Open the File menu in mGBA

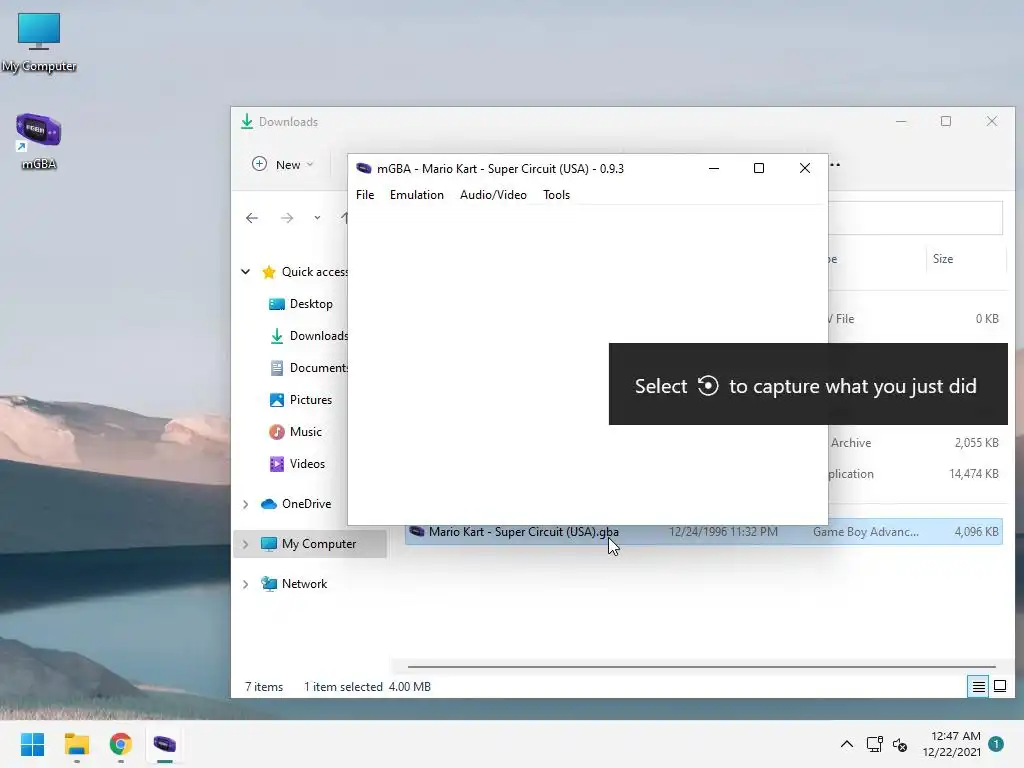click(365, 195)
